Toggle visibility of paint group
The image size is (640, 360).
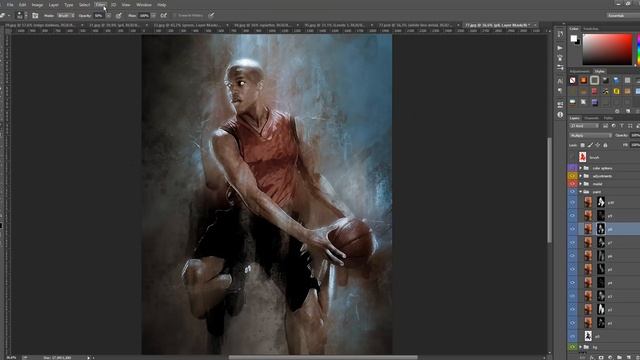tap(572, 191)
